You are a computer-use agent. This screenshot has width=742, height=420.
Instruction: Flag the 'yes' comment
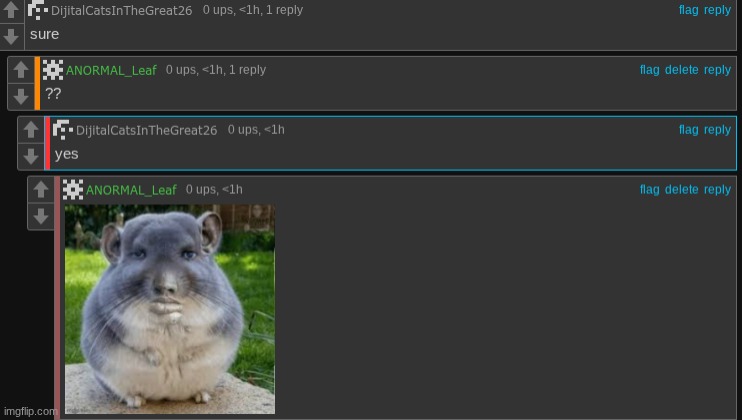coord(689,130)
